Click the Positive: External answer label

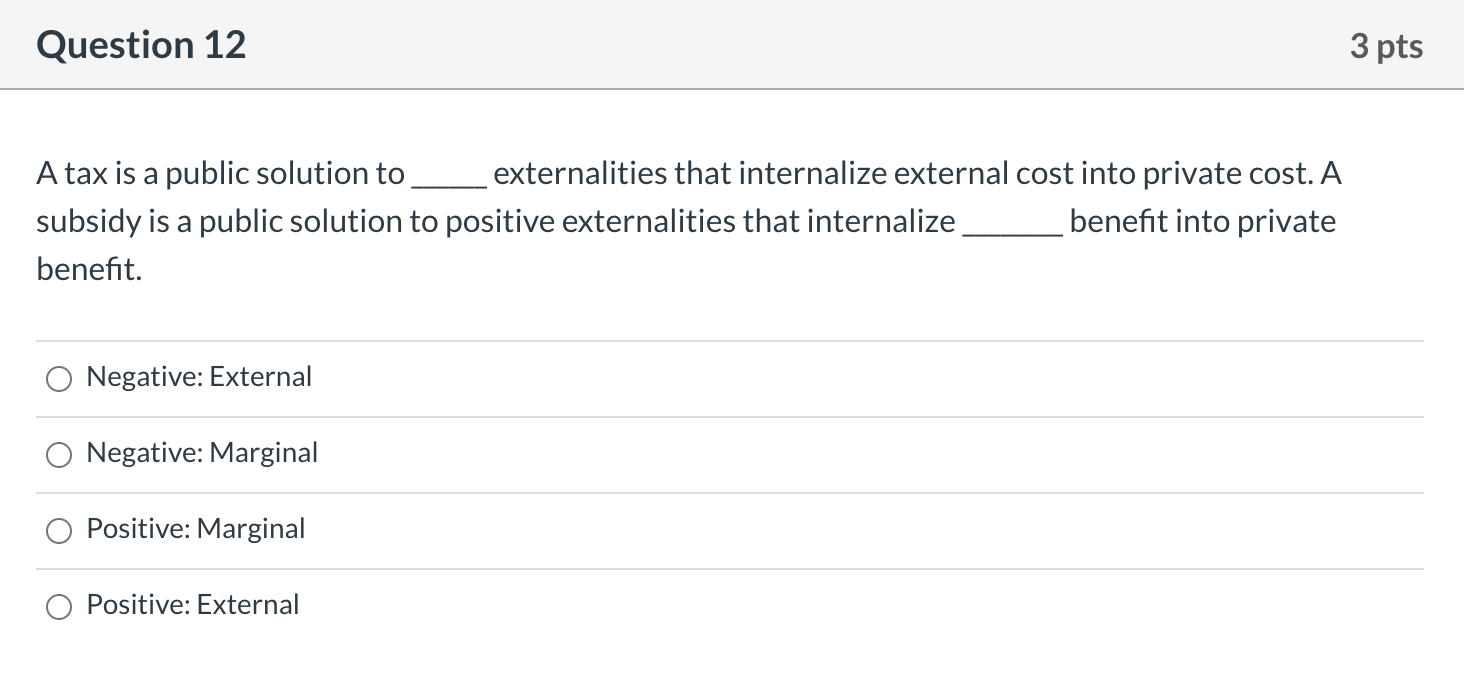(x=192, y=605)
